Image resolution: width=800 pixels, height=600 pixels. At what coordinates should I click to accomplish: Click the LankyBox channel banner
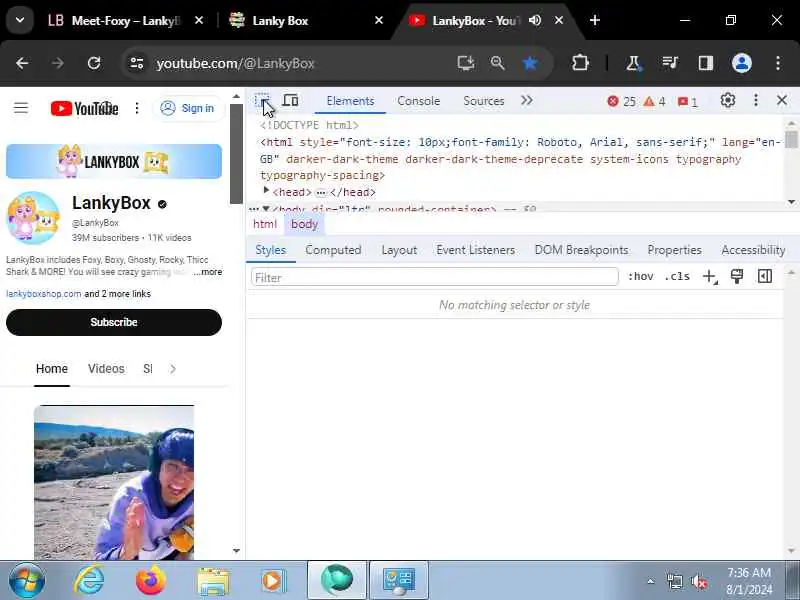click(114, 161)
